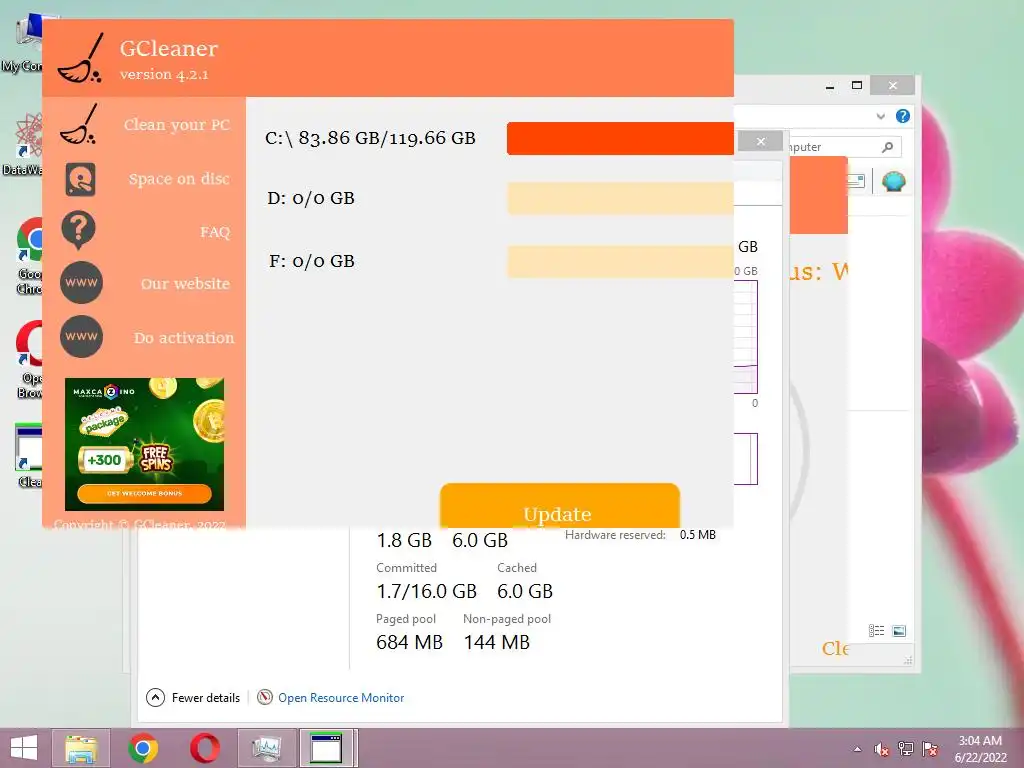
Task: Click the Update button in GCleaner
Action: tap(560, 505)
